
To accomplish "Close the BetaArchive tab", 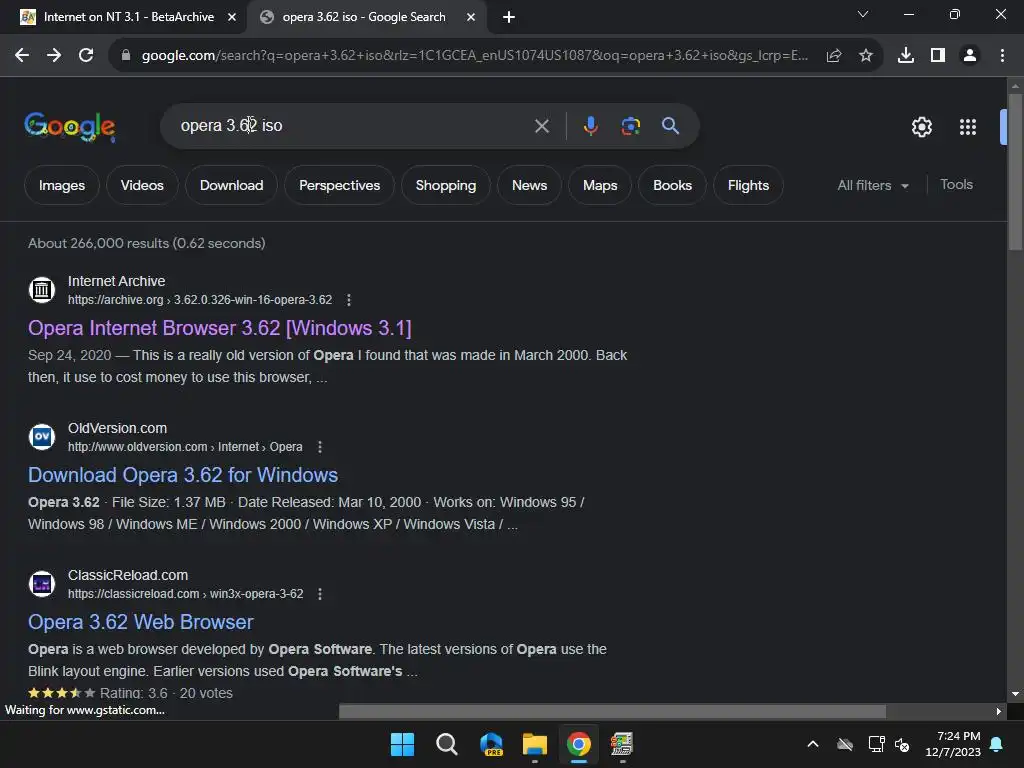I will [232, 17].
